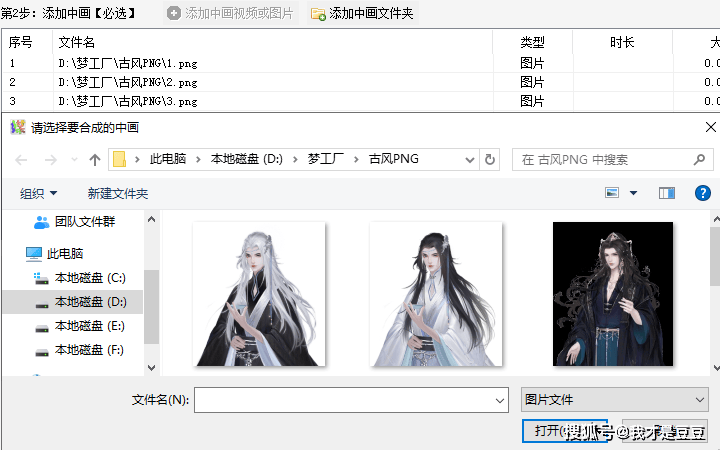Click 添加中画视频或图片 button
This screenshot has width=720, height=450.
point(231,13)
